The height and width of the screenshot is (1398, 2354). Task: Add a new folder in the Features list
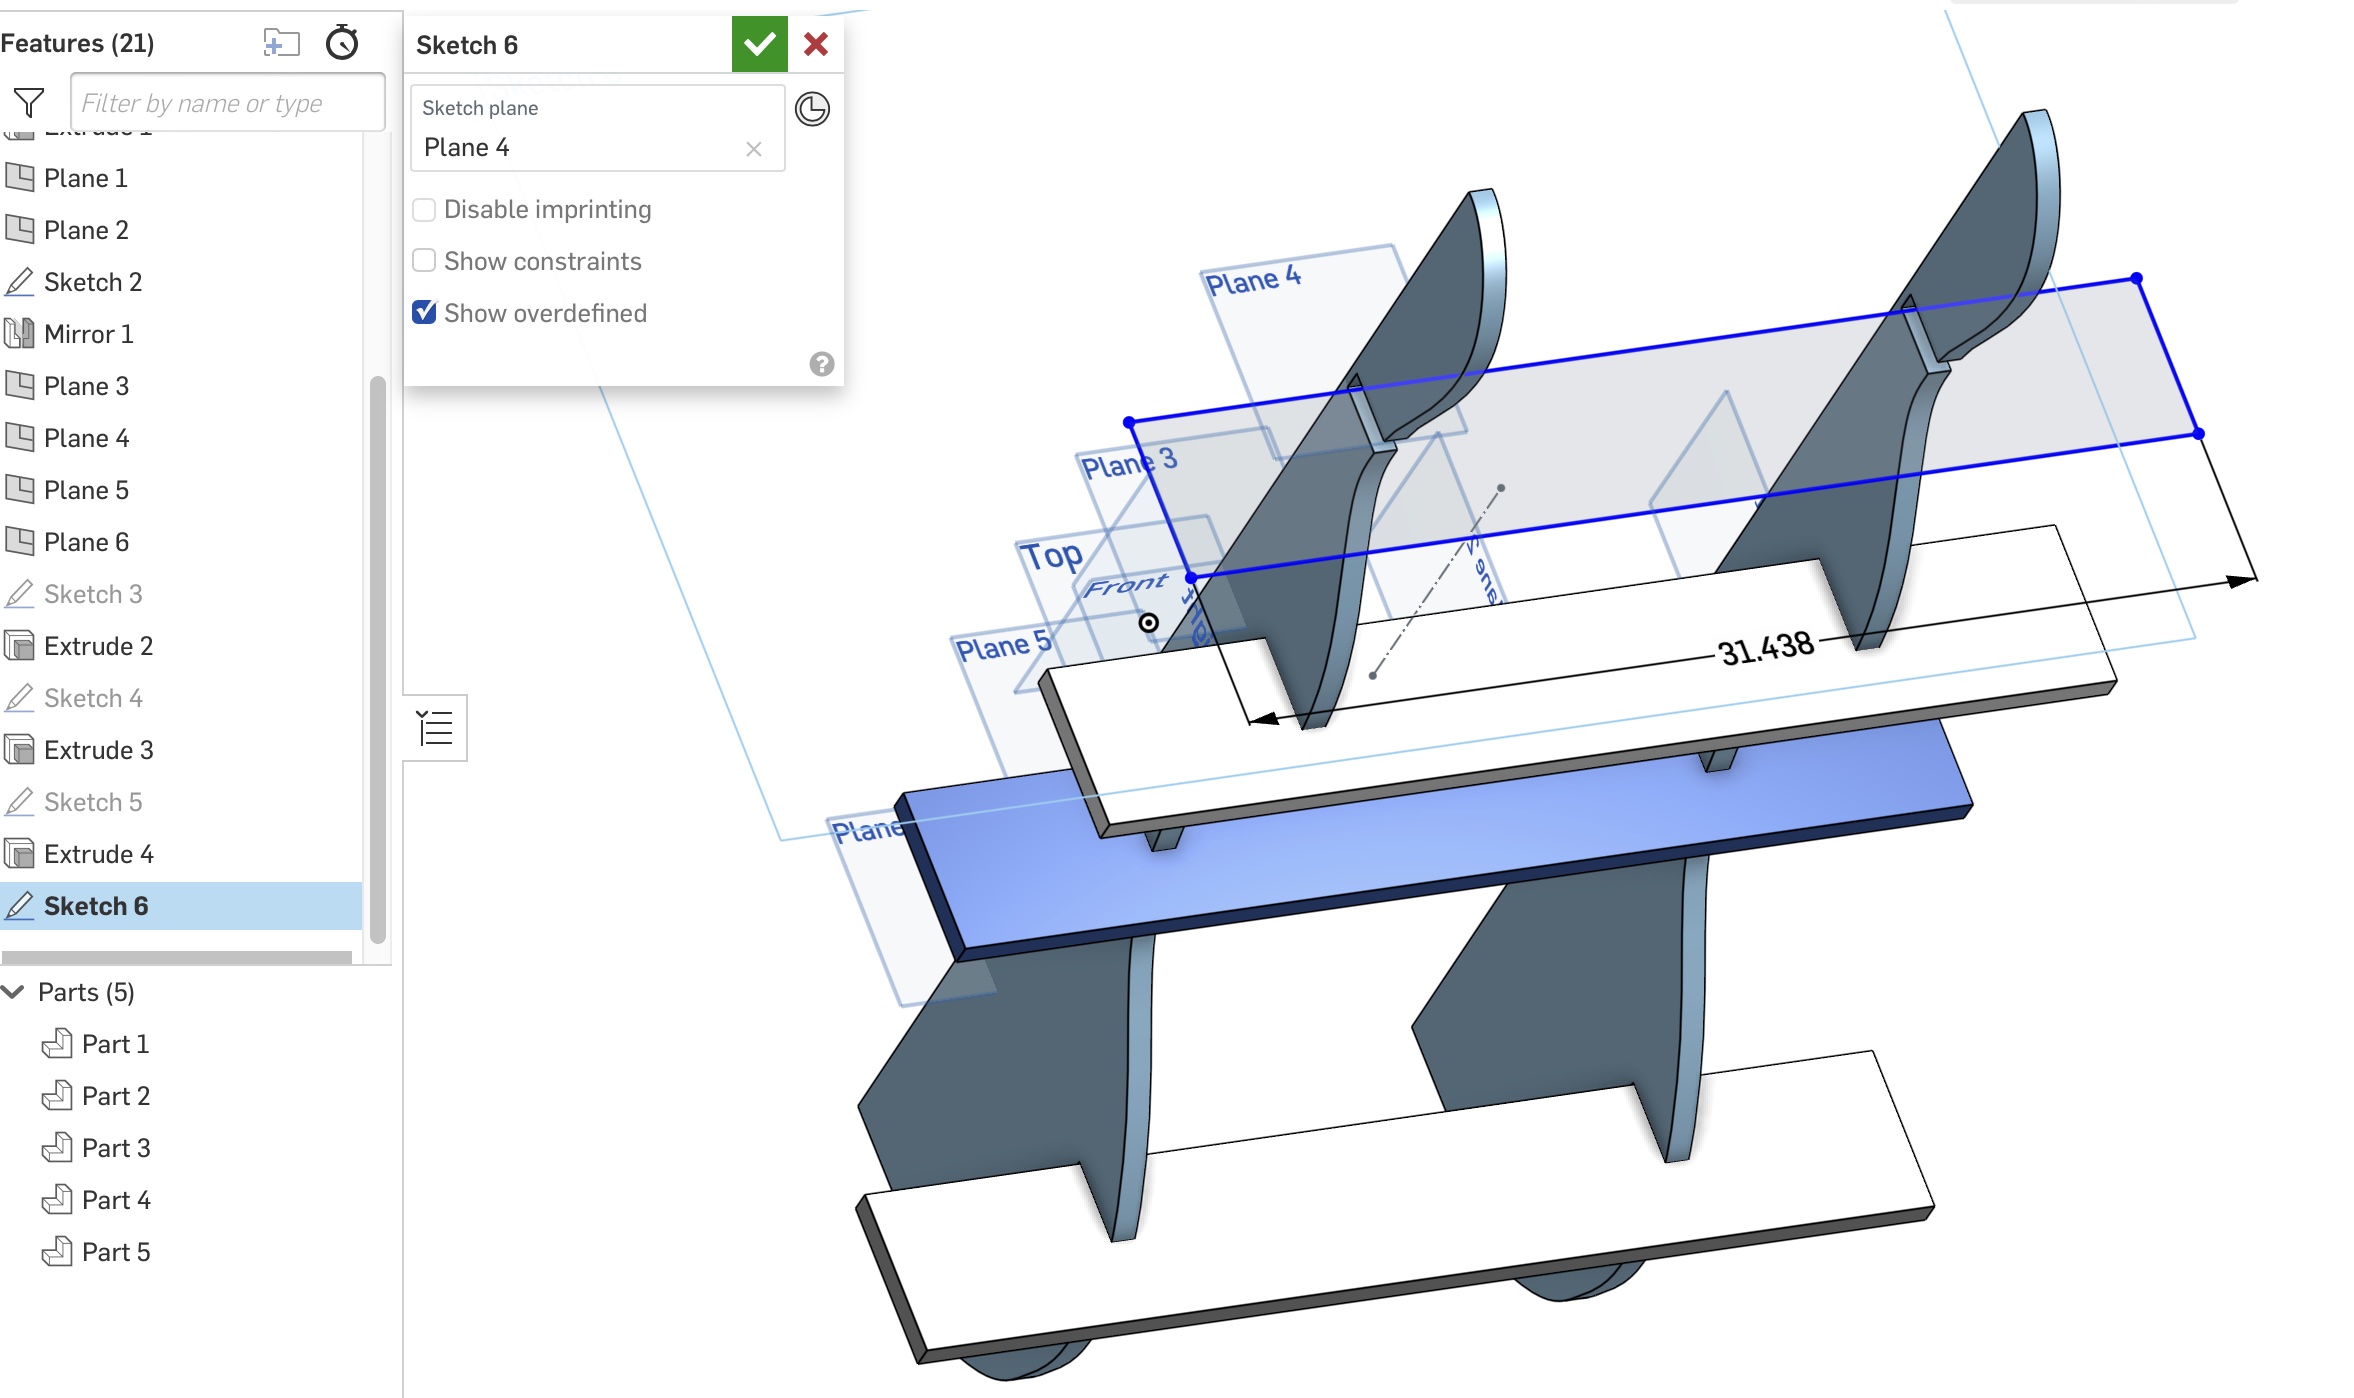click(281, 43)
